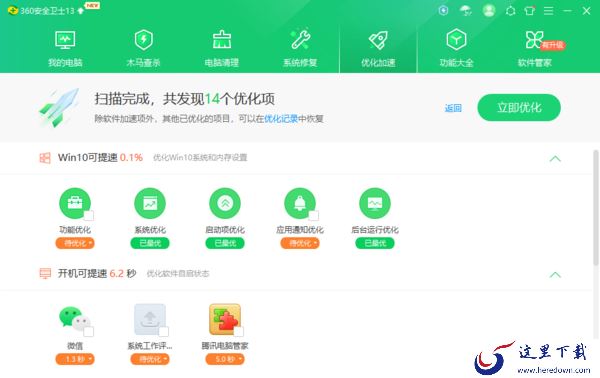
Task: Click the title bar shield icon
Action: pos(443,10)
